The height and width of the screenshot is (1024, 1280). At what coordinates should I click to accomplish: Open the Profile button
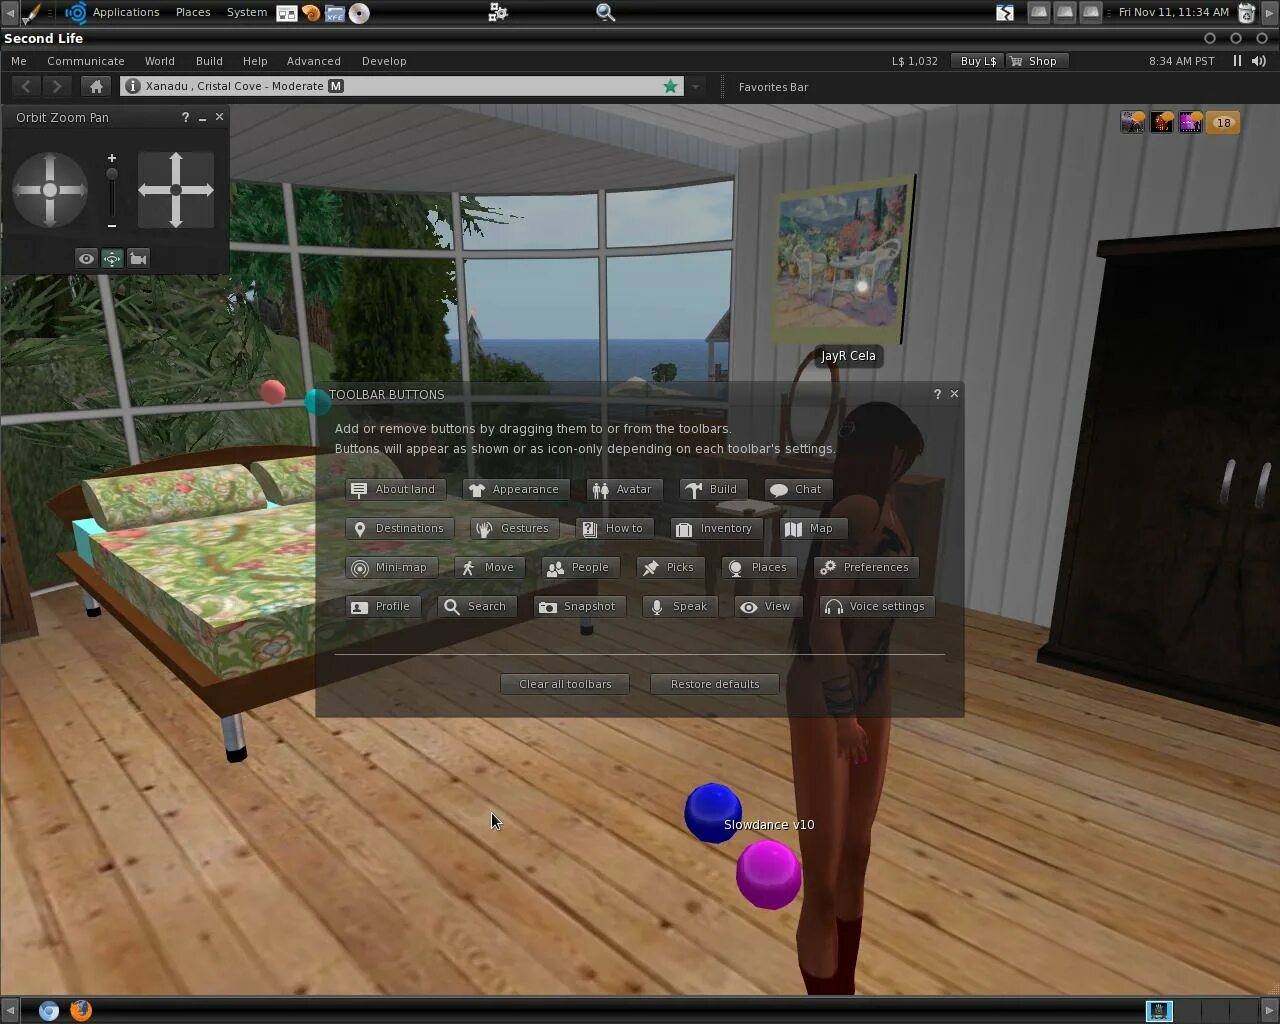383,607
